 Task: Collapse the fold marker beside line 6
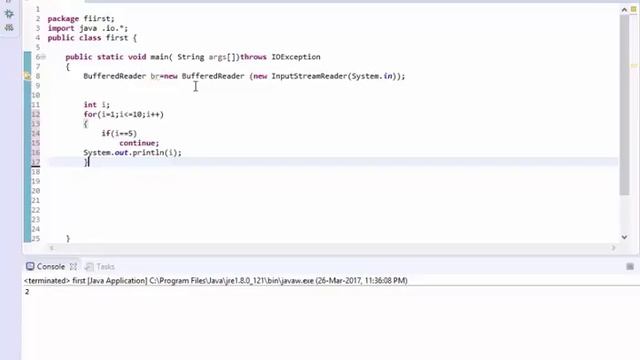tap(44, 57)
